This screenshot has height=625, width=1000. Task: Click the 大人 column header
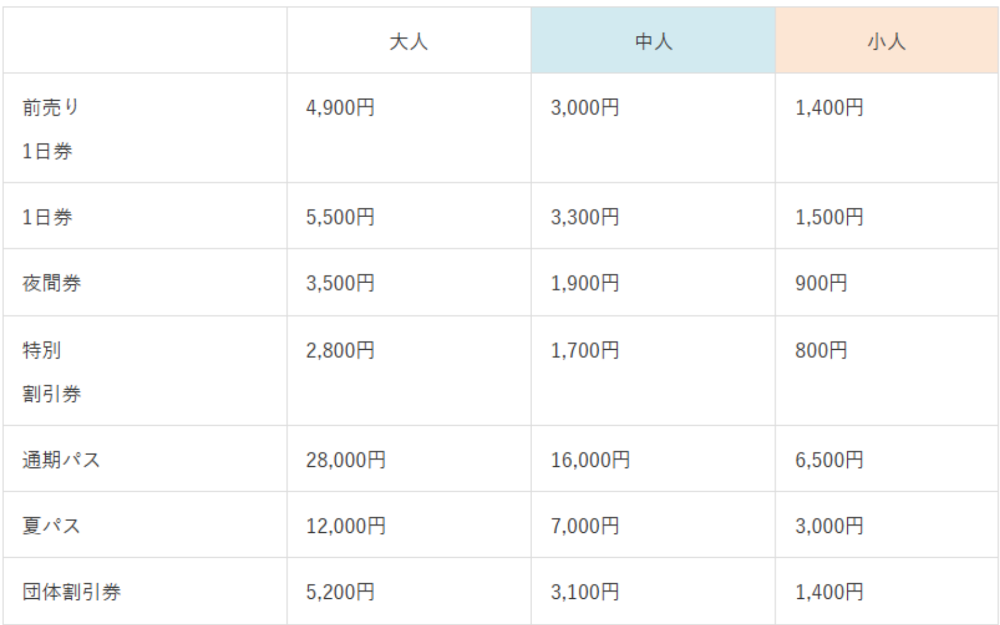click(408, 42)
